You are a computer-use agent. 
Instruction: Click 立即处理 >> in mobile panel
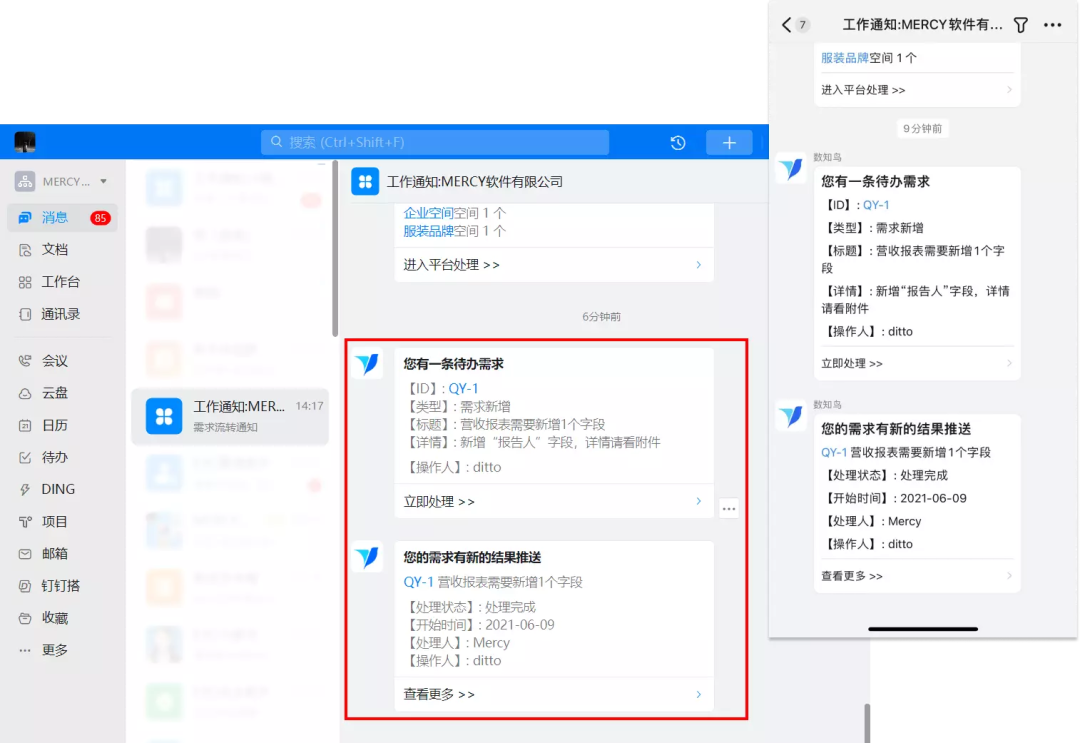pyautogui.click(x=852, y=364)
